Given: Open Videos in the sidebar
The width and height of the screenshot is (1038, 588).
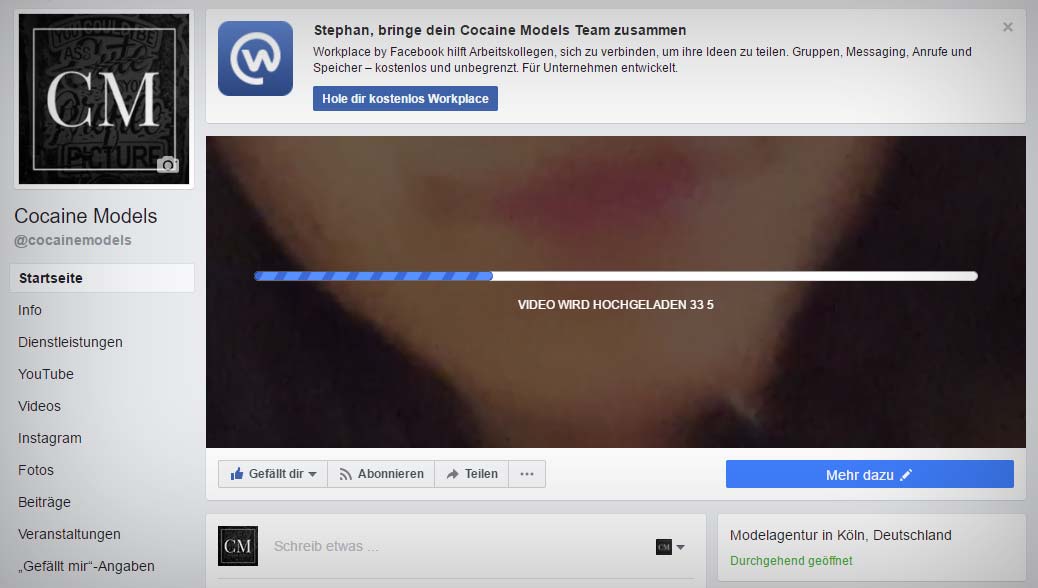Looking at the screenshot, I should point(39,406).
